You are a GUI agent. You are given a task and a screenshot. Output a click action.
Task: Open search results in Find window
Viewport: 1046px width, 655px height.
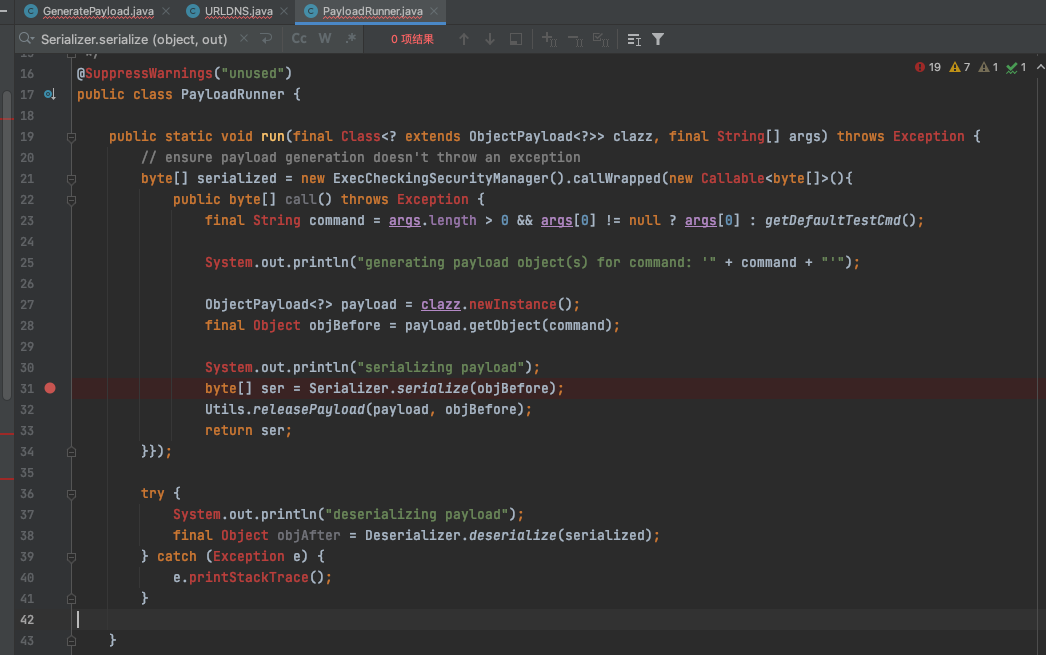(516, 39)
